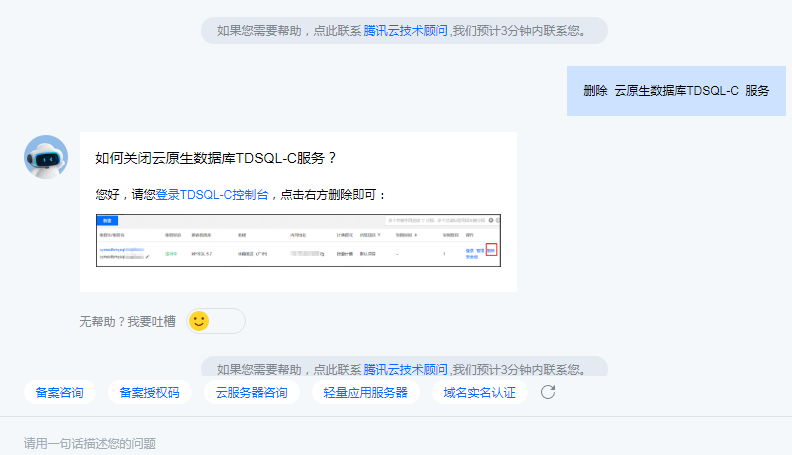
Task: Enlarge the TDSQL-C console screenshot thumbnail
Action: 299,240
